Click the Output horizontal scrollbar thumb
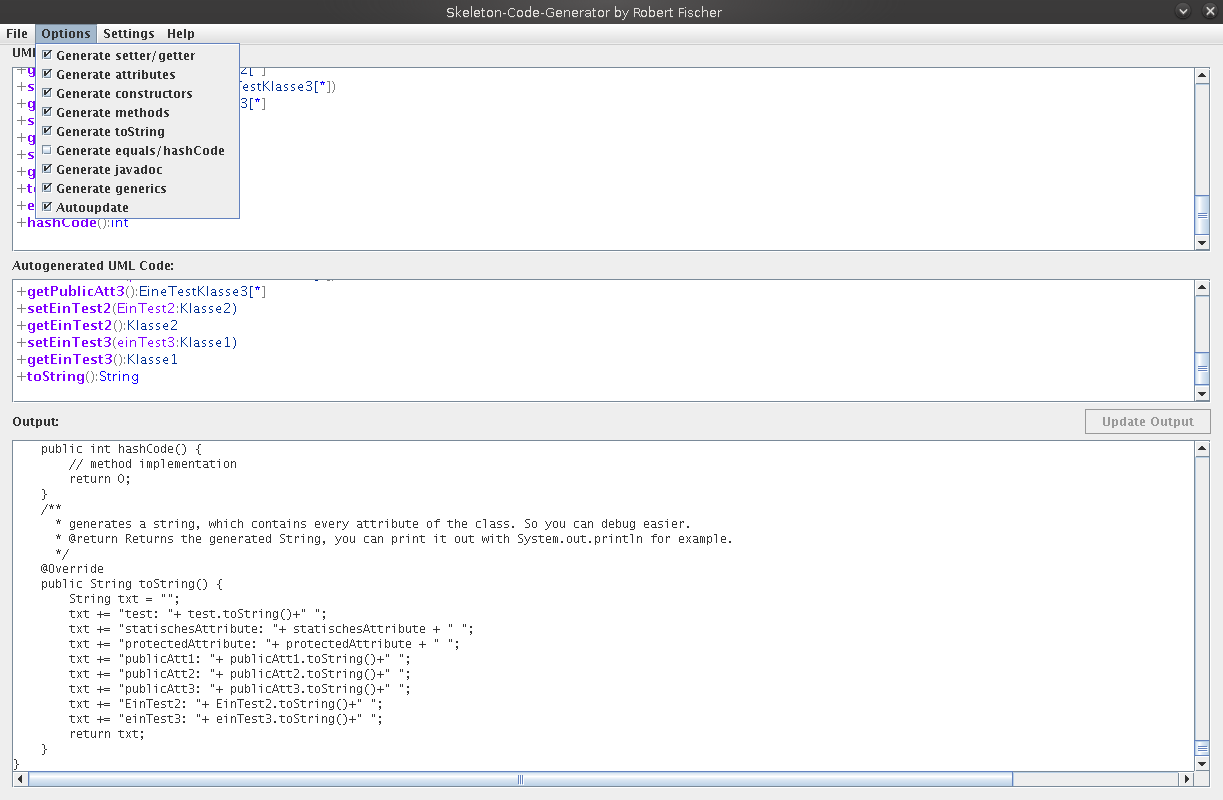Screen dimensions: 1223x800 point(520,779)
